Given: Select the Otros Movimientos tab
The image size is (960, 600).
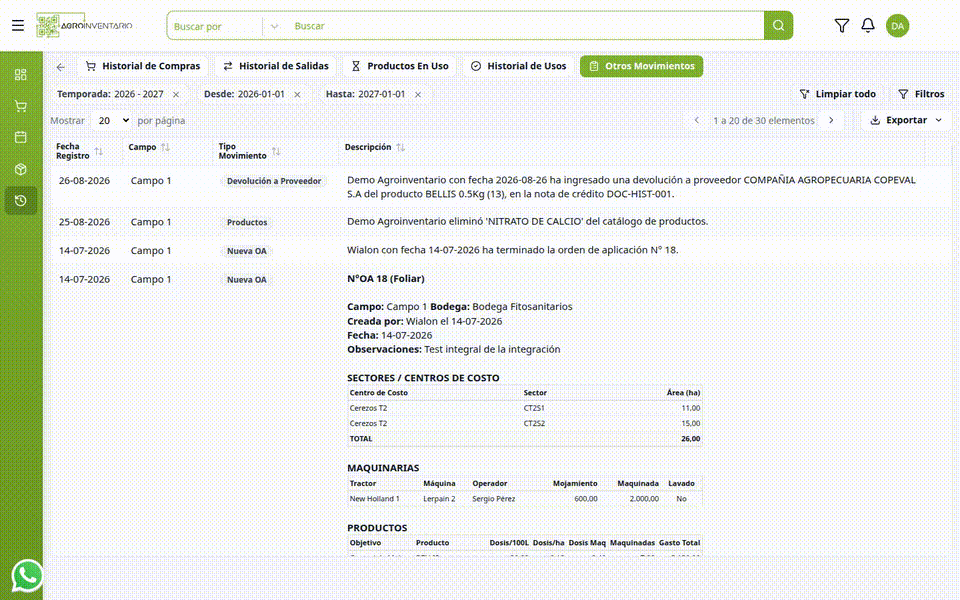Looking at the screenshot, I should click(x=642, y=66).
